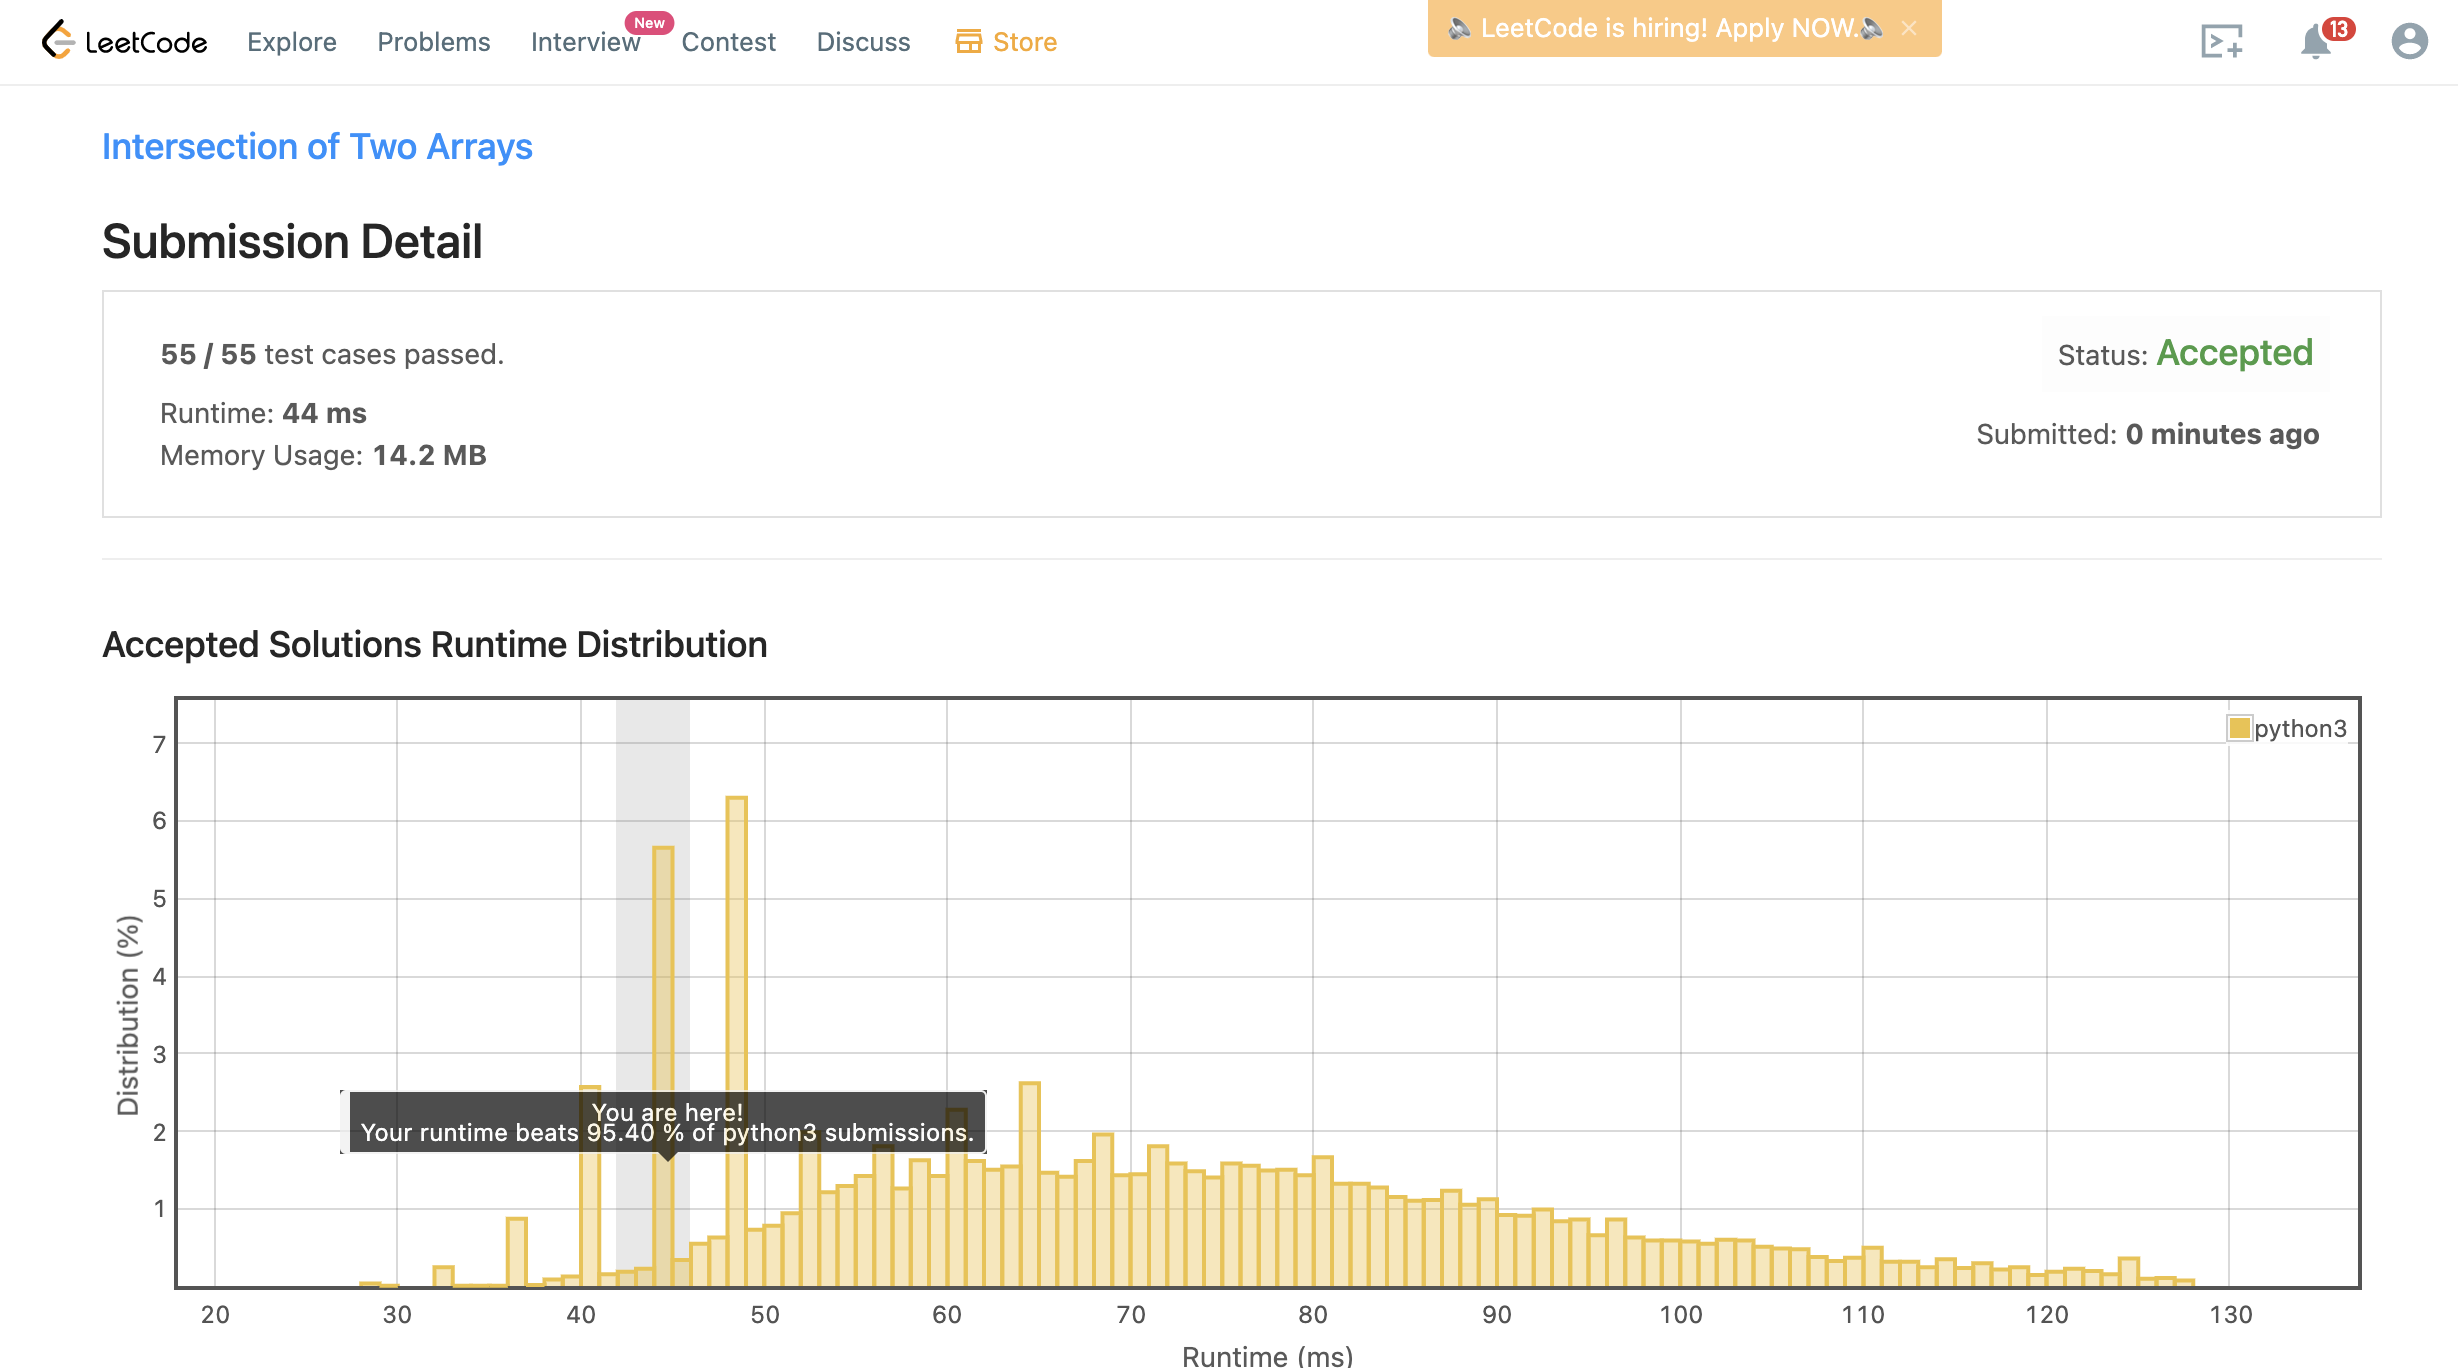Click the LeetCode is hiring banner
Viewport: 2458px width, 1368px height.
click(1667, 28)
